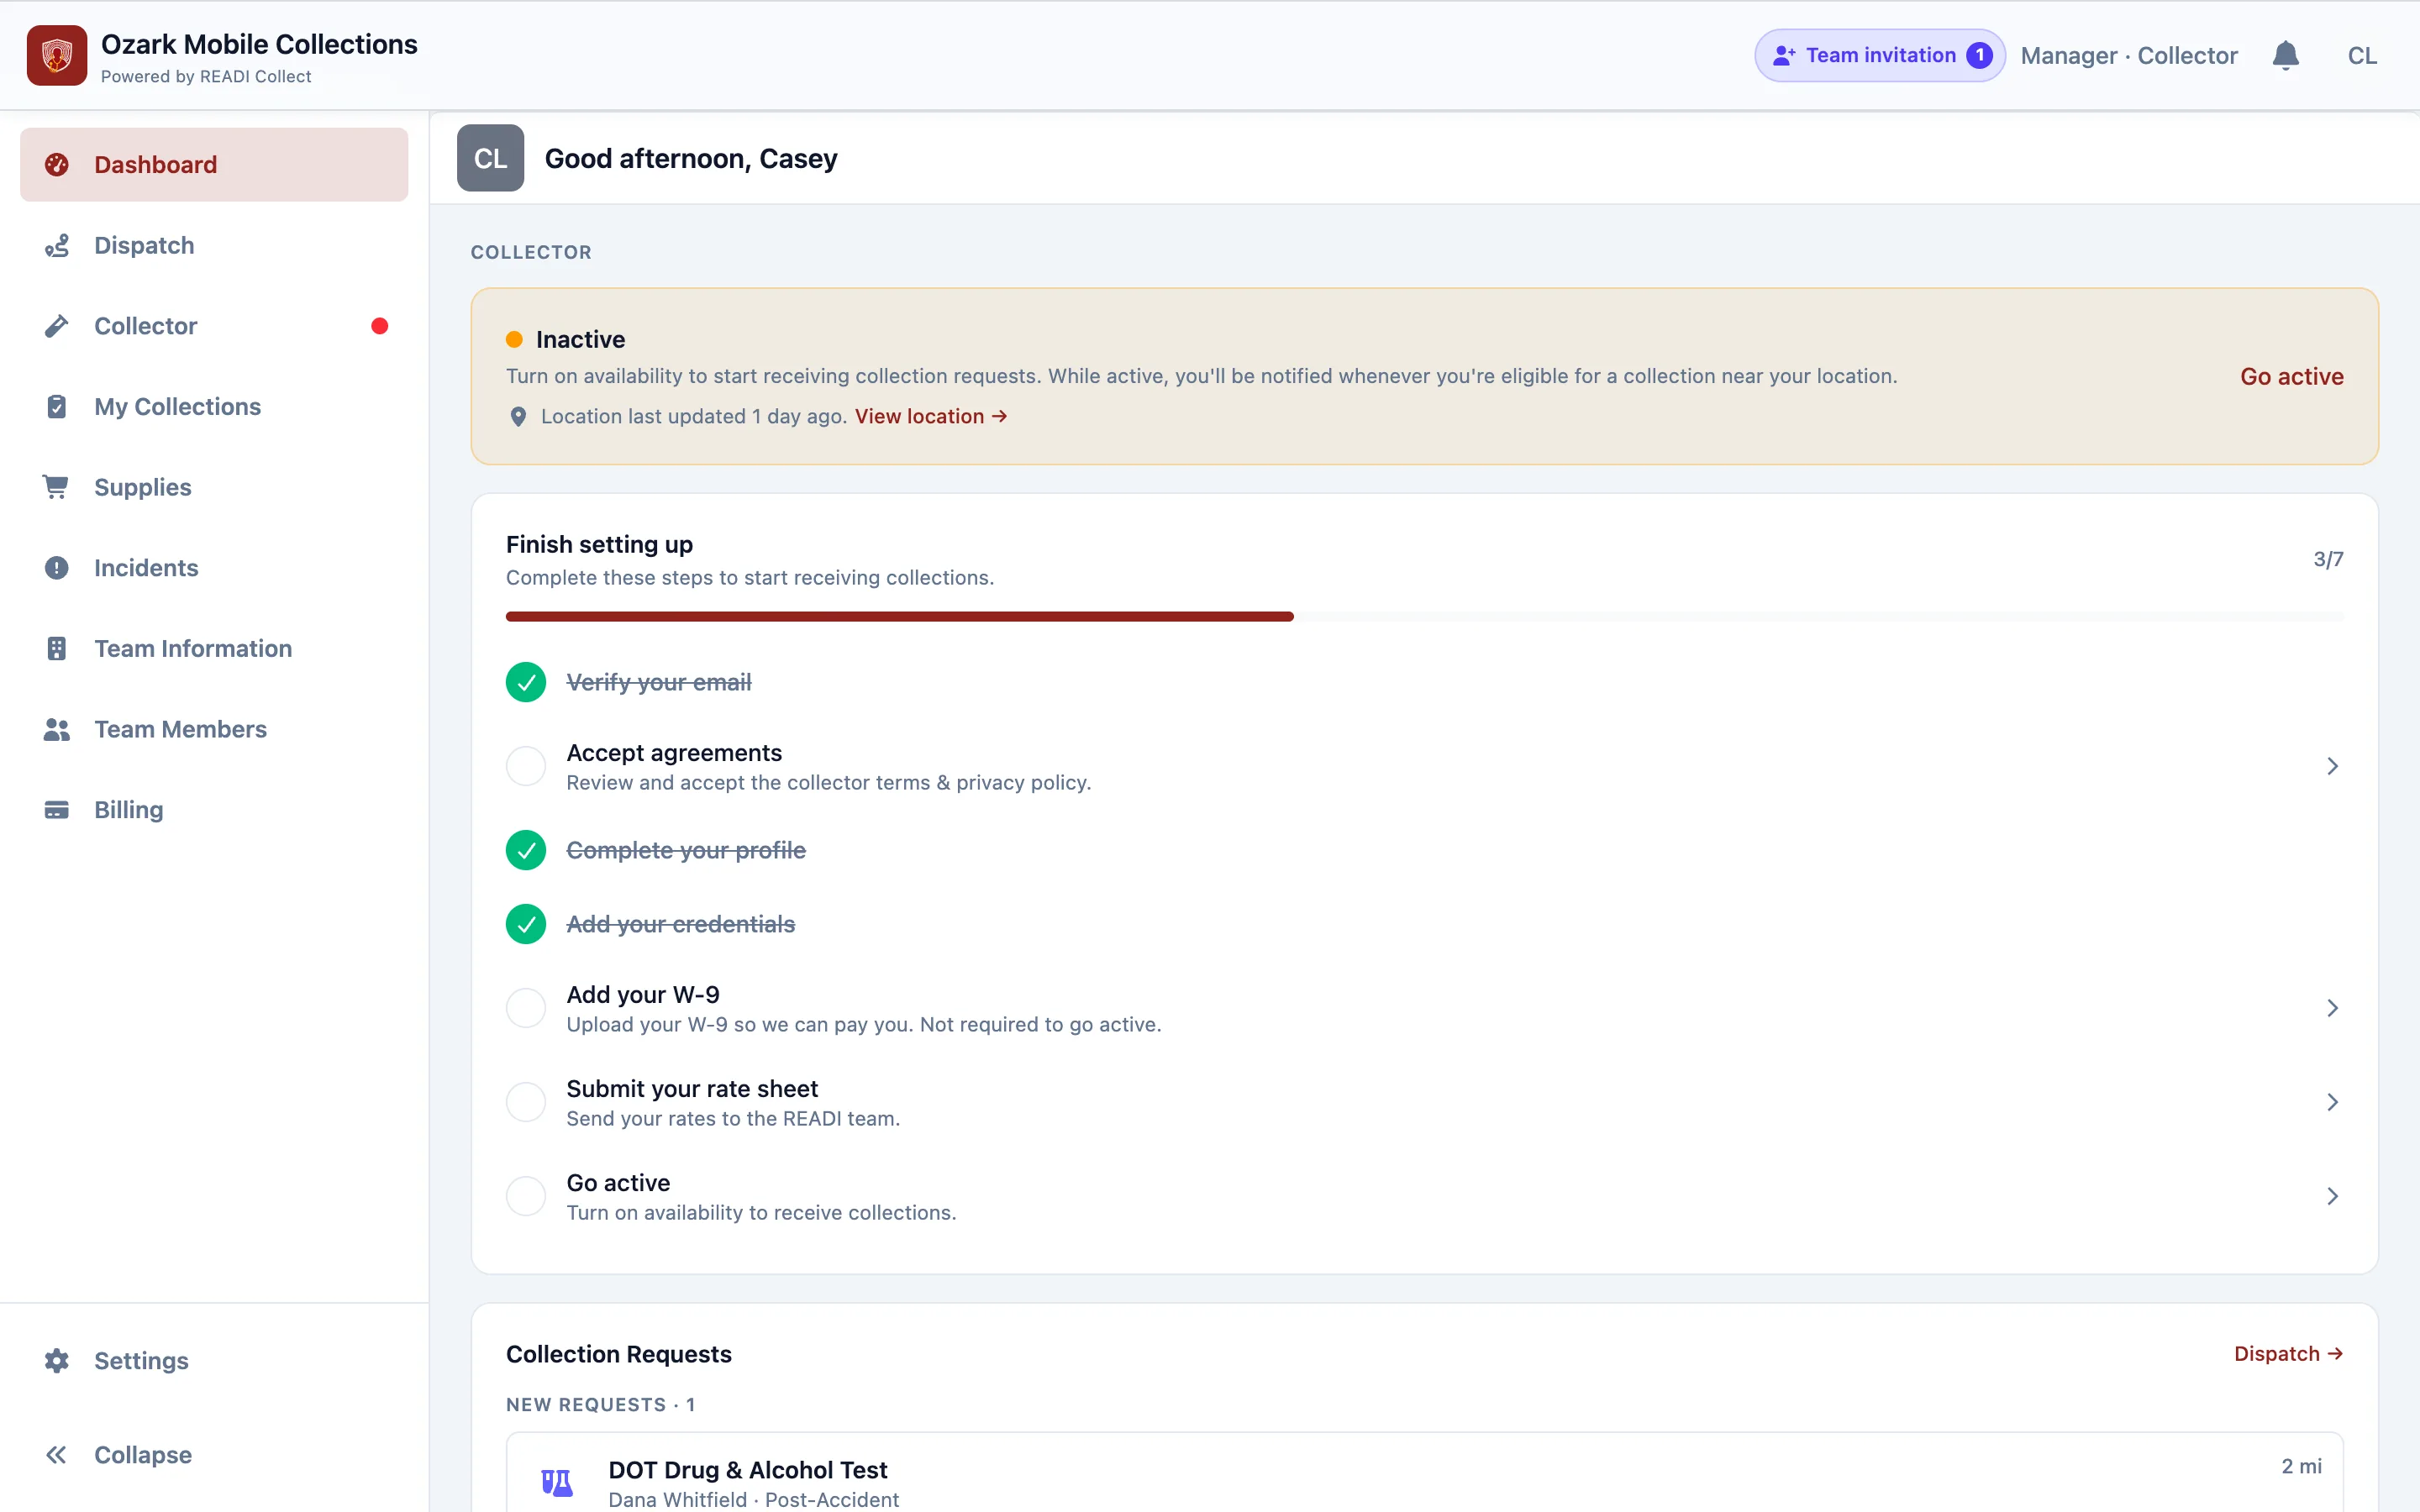Click the Good afternoon, Casey heading
This screenshot has width=2420, height=1512.
pos(691,158)
